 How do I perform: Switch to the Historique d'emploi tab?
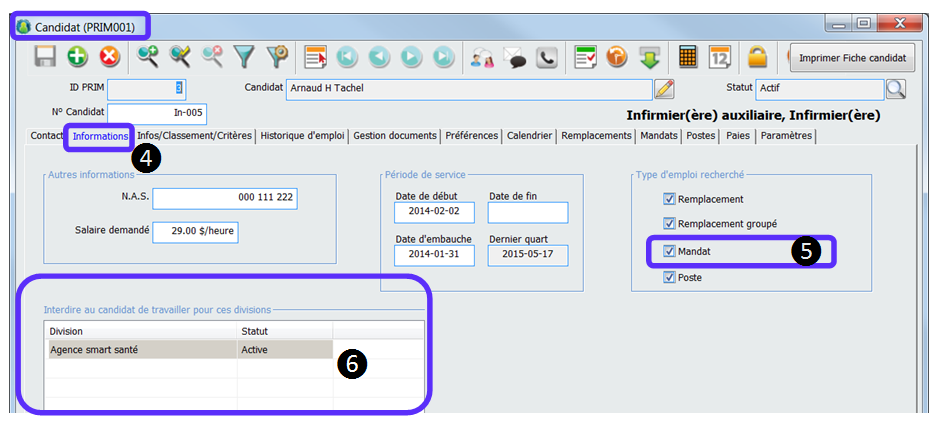[304, 136]
